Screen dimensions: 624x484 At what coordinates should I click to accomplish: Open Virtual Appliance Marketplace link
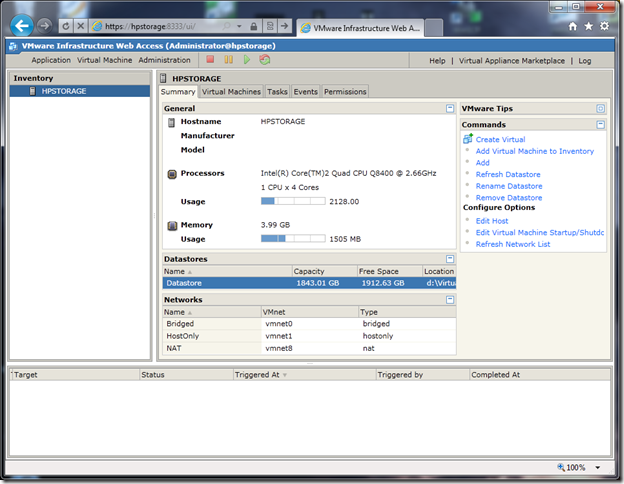pyautogui.click(x=511, y=61)
